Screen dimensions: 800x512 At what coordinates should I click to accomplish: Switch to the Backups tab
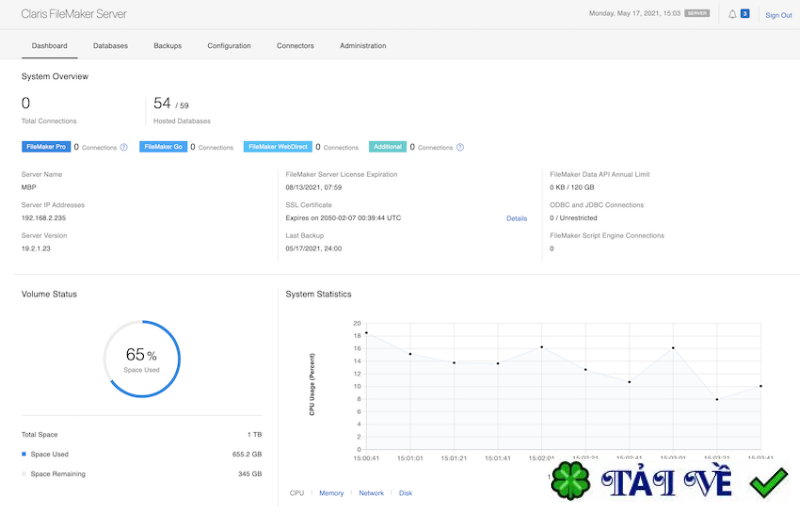(x=167, y=46)
